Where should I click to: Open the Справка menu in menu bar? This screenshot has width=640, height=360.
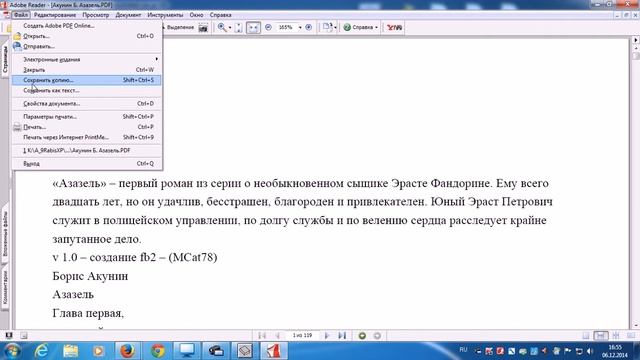pyautogui.click(x=220, y=15)
